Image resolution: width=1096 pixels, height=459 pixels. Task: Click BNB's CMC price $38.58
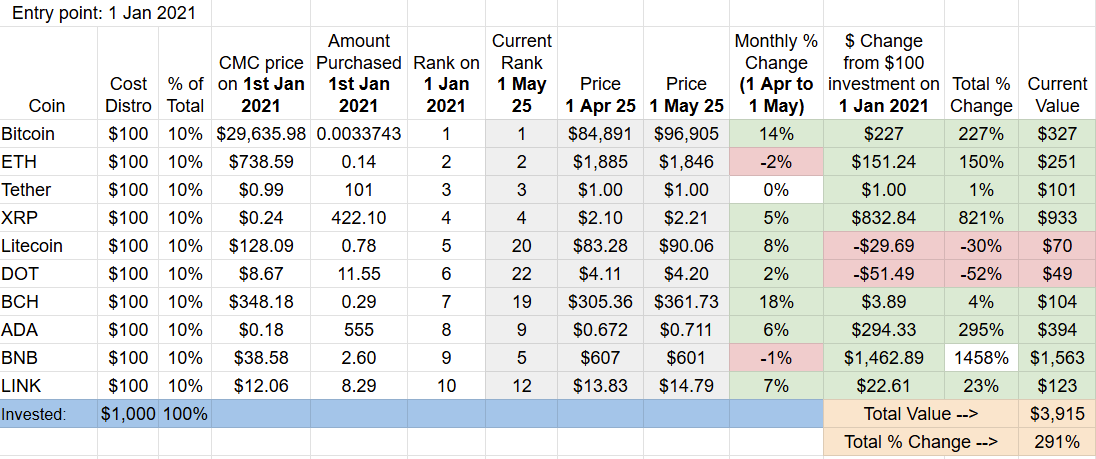point(261,357)
